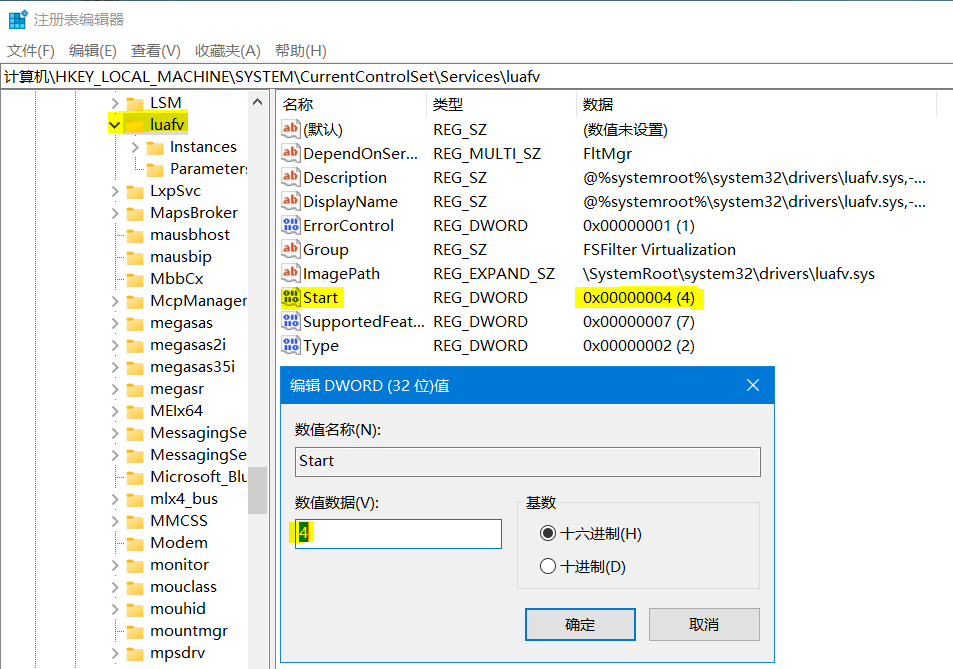The image size is (953, 669).
Task: Click the Parameters subkey folder icon
Action: pyautogui.click(x=155, y=168)
